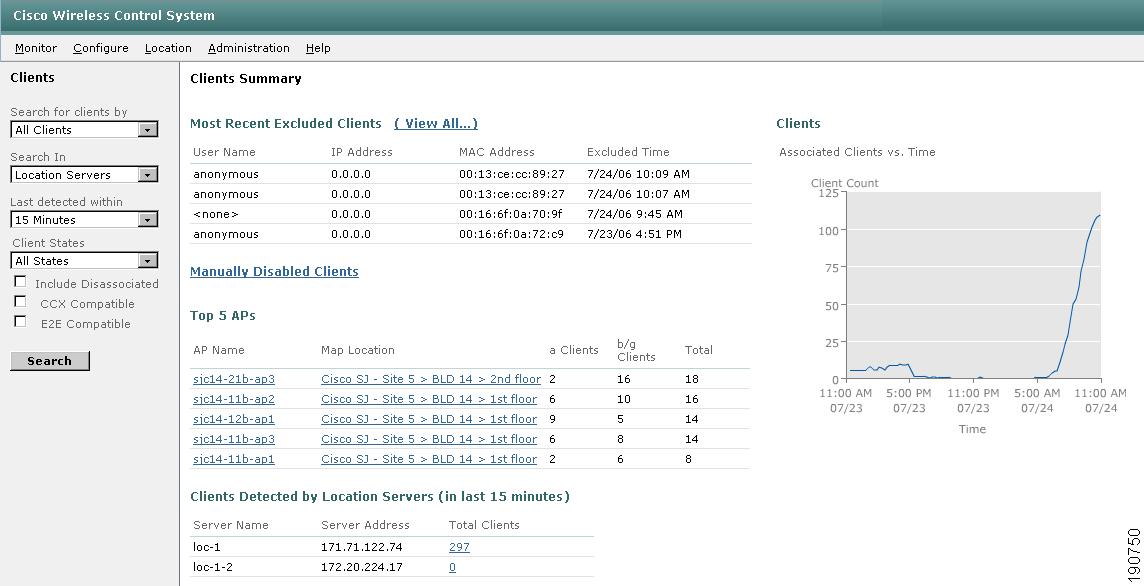Click the Total Clients column header

(x=484, y=525)
